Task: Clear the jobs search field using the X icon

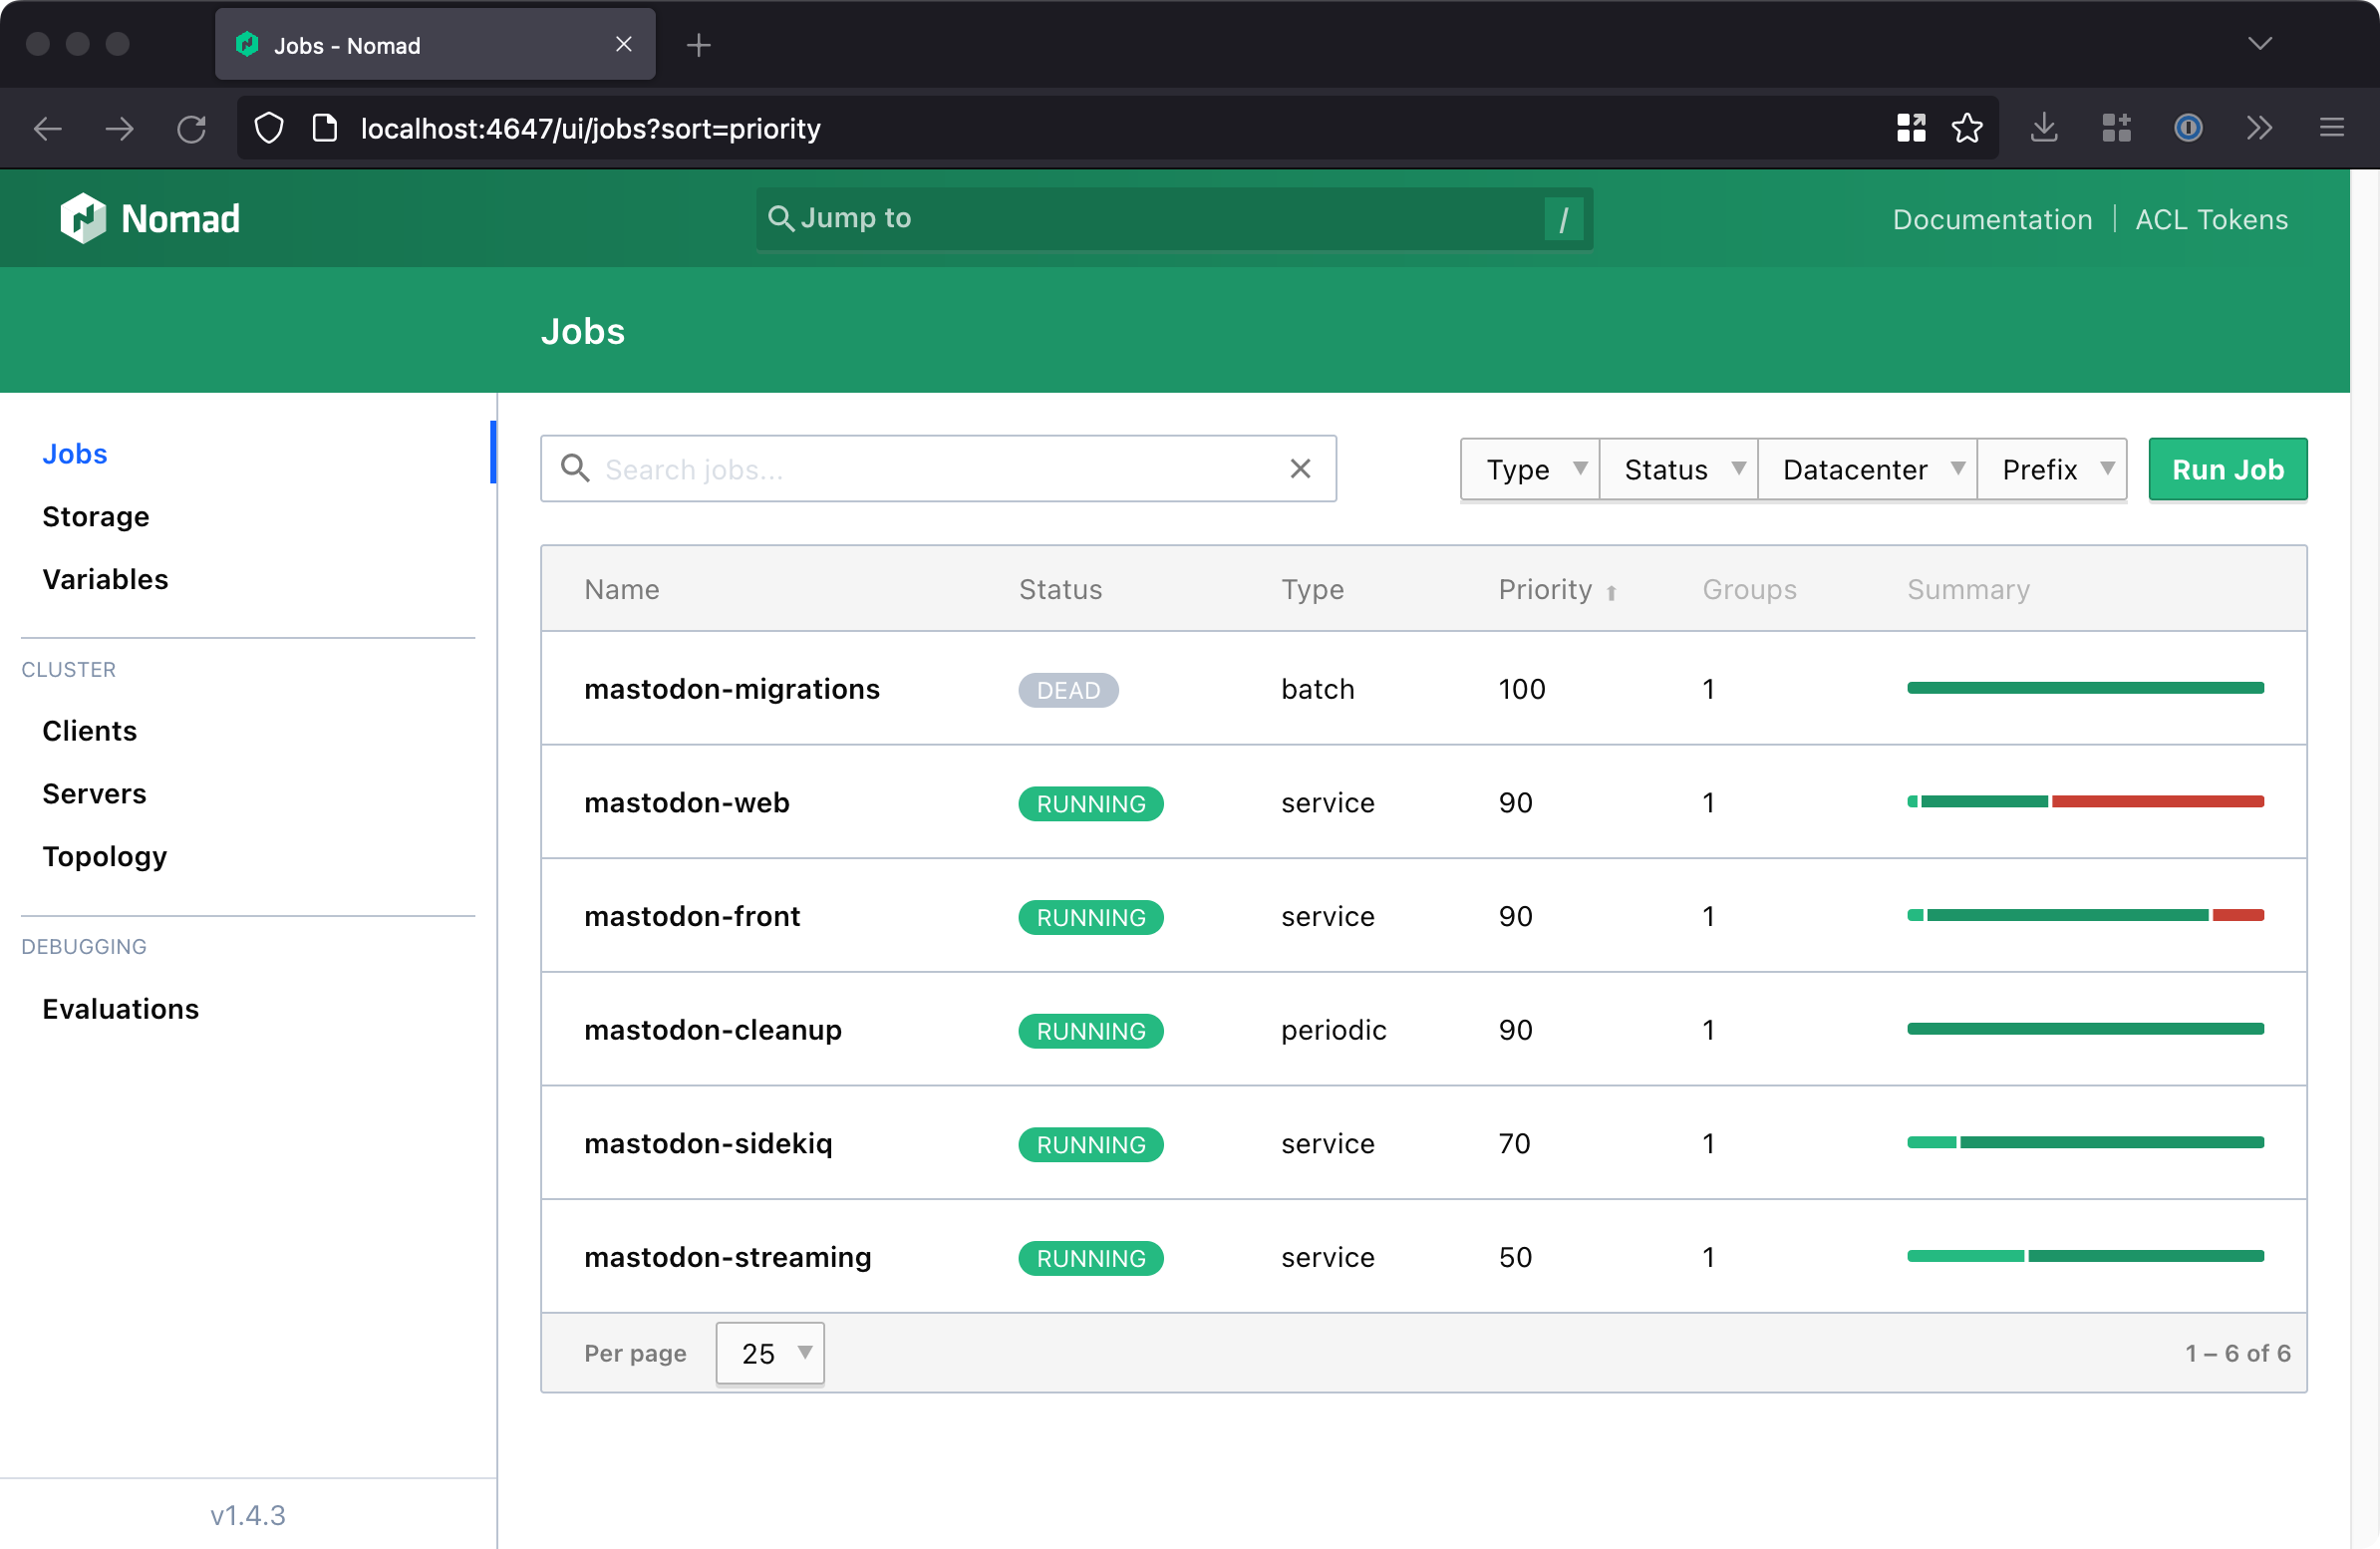Action: point(1300,468)
